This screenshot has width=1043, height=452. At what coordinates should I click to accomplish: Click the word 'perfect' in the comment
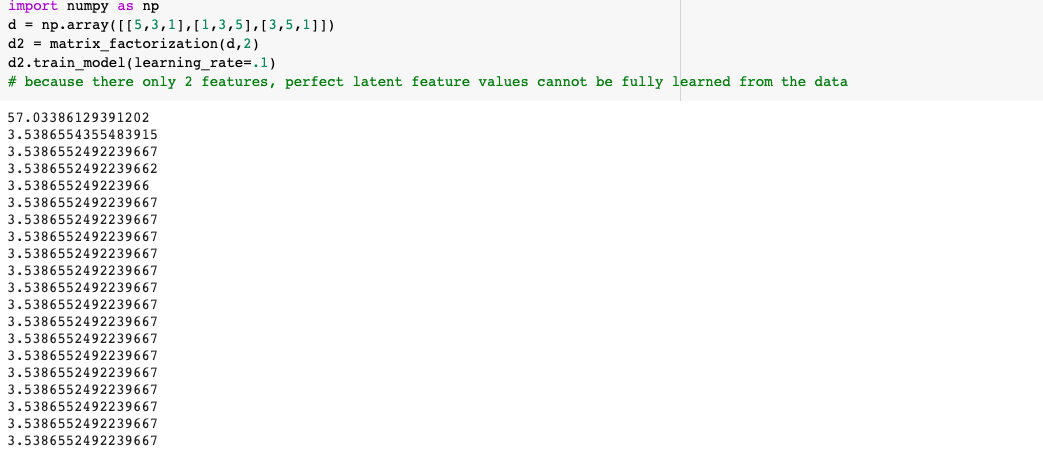coord(314,82)
